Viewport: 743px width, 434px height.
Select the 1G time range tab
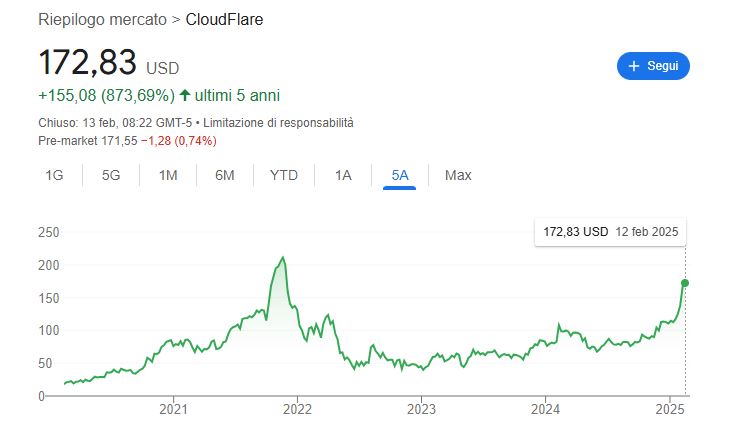54,175
